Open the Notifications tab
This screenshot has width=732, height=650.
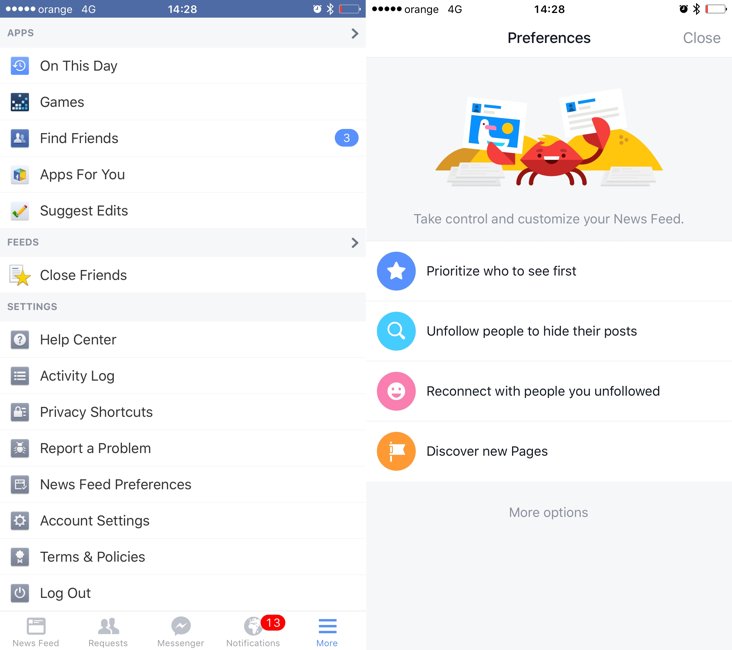[253, 632]
